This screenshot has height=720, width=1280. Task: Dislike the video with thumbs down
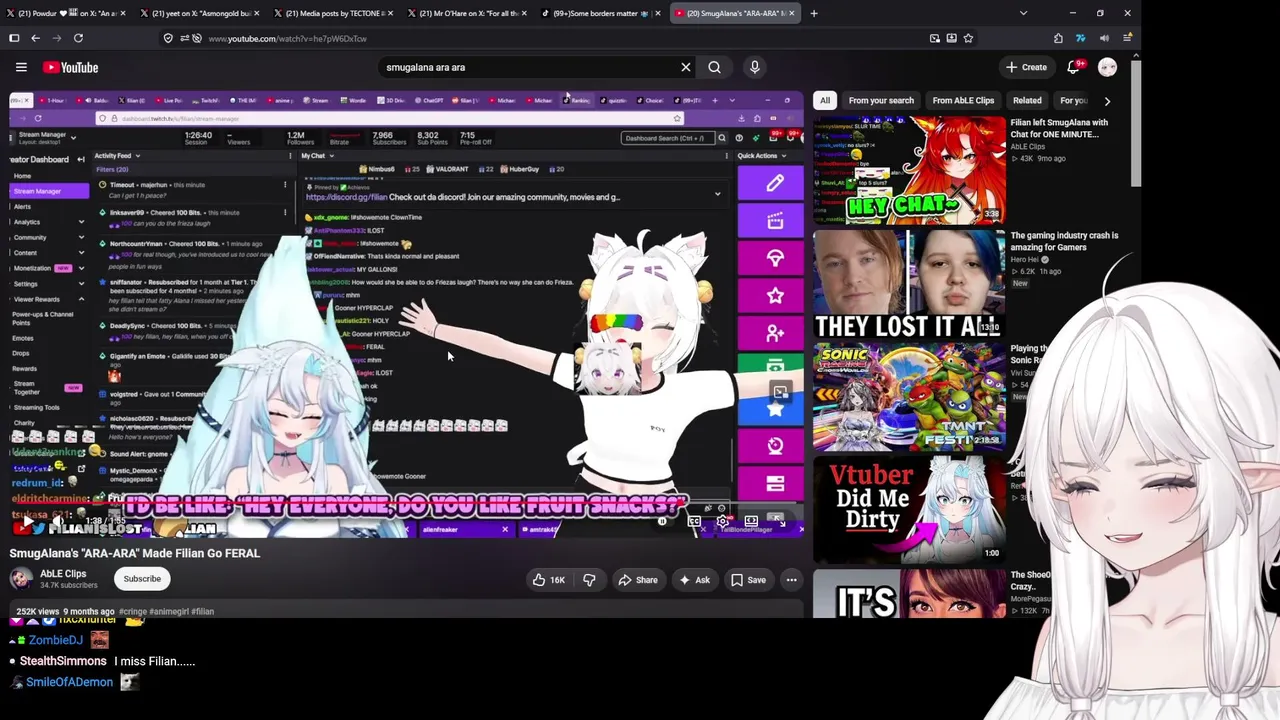point(589,580)
